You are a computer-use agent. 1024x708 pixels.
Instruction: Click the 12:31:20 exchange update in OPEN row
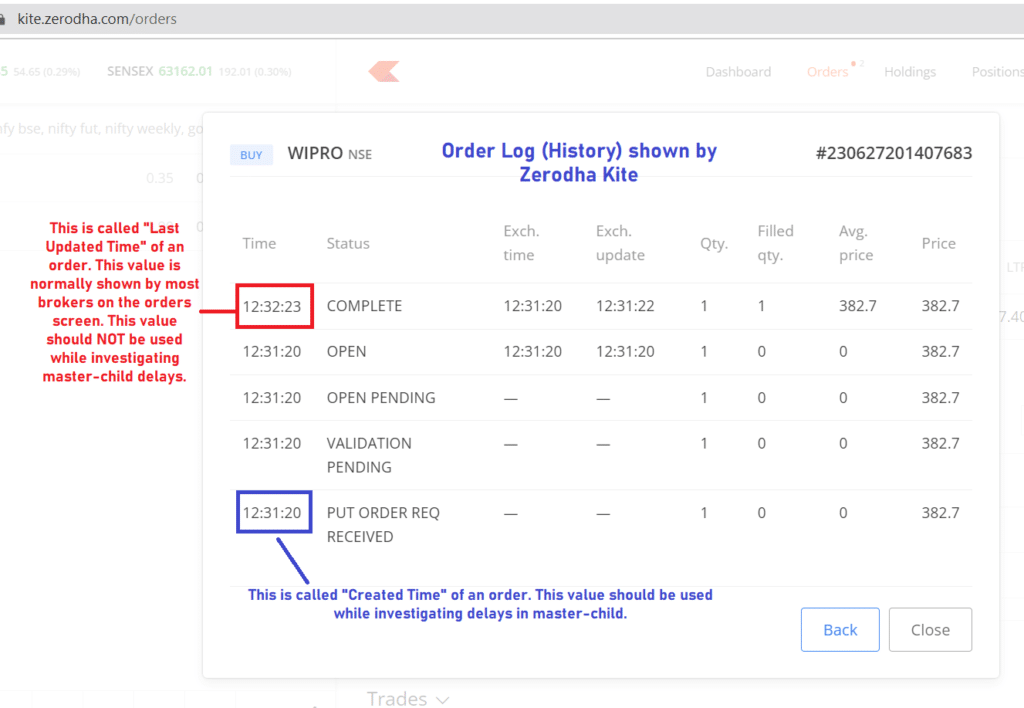click(625, 351)
